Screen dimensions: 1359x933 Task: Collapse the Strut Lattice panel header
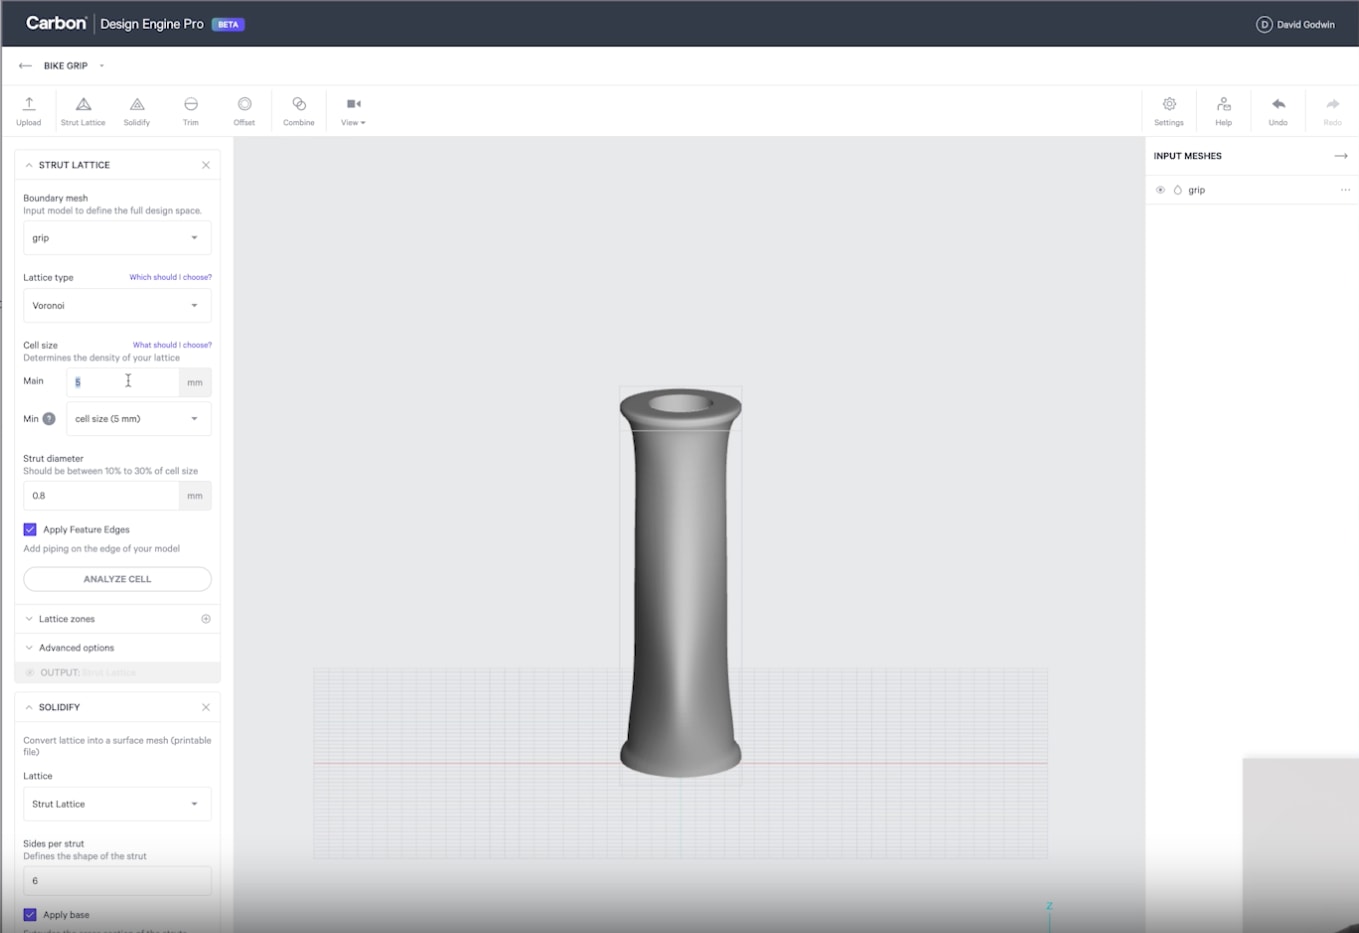(x=29, y=165)
